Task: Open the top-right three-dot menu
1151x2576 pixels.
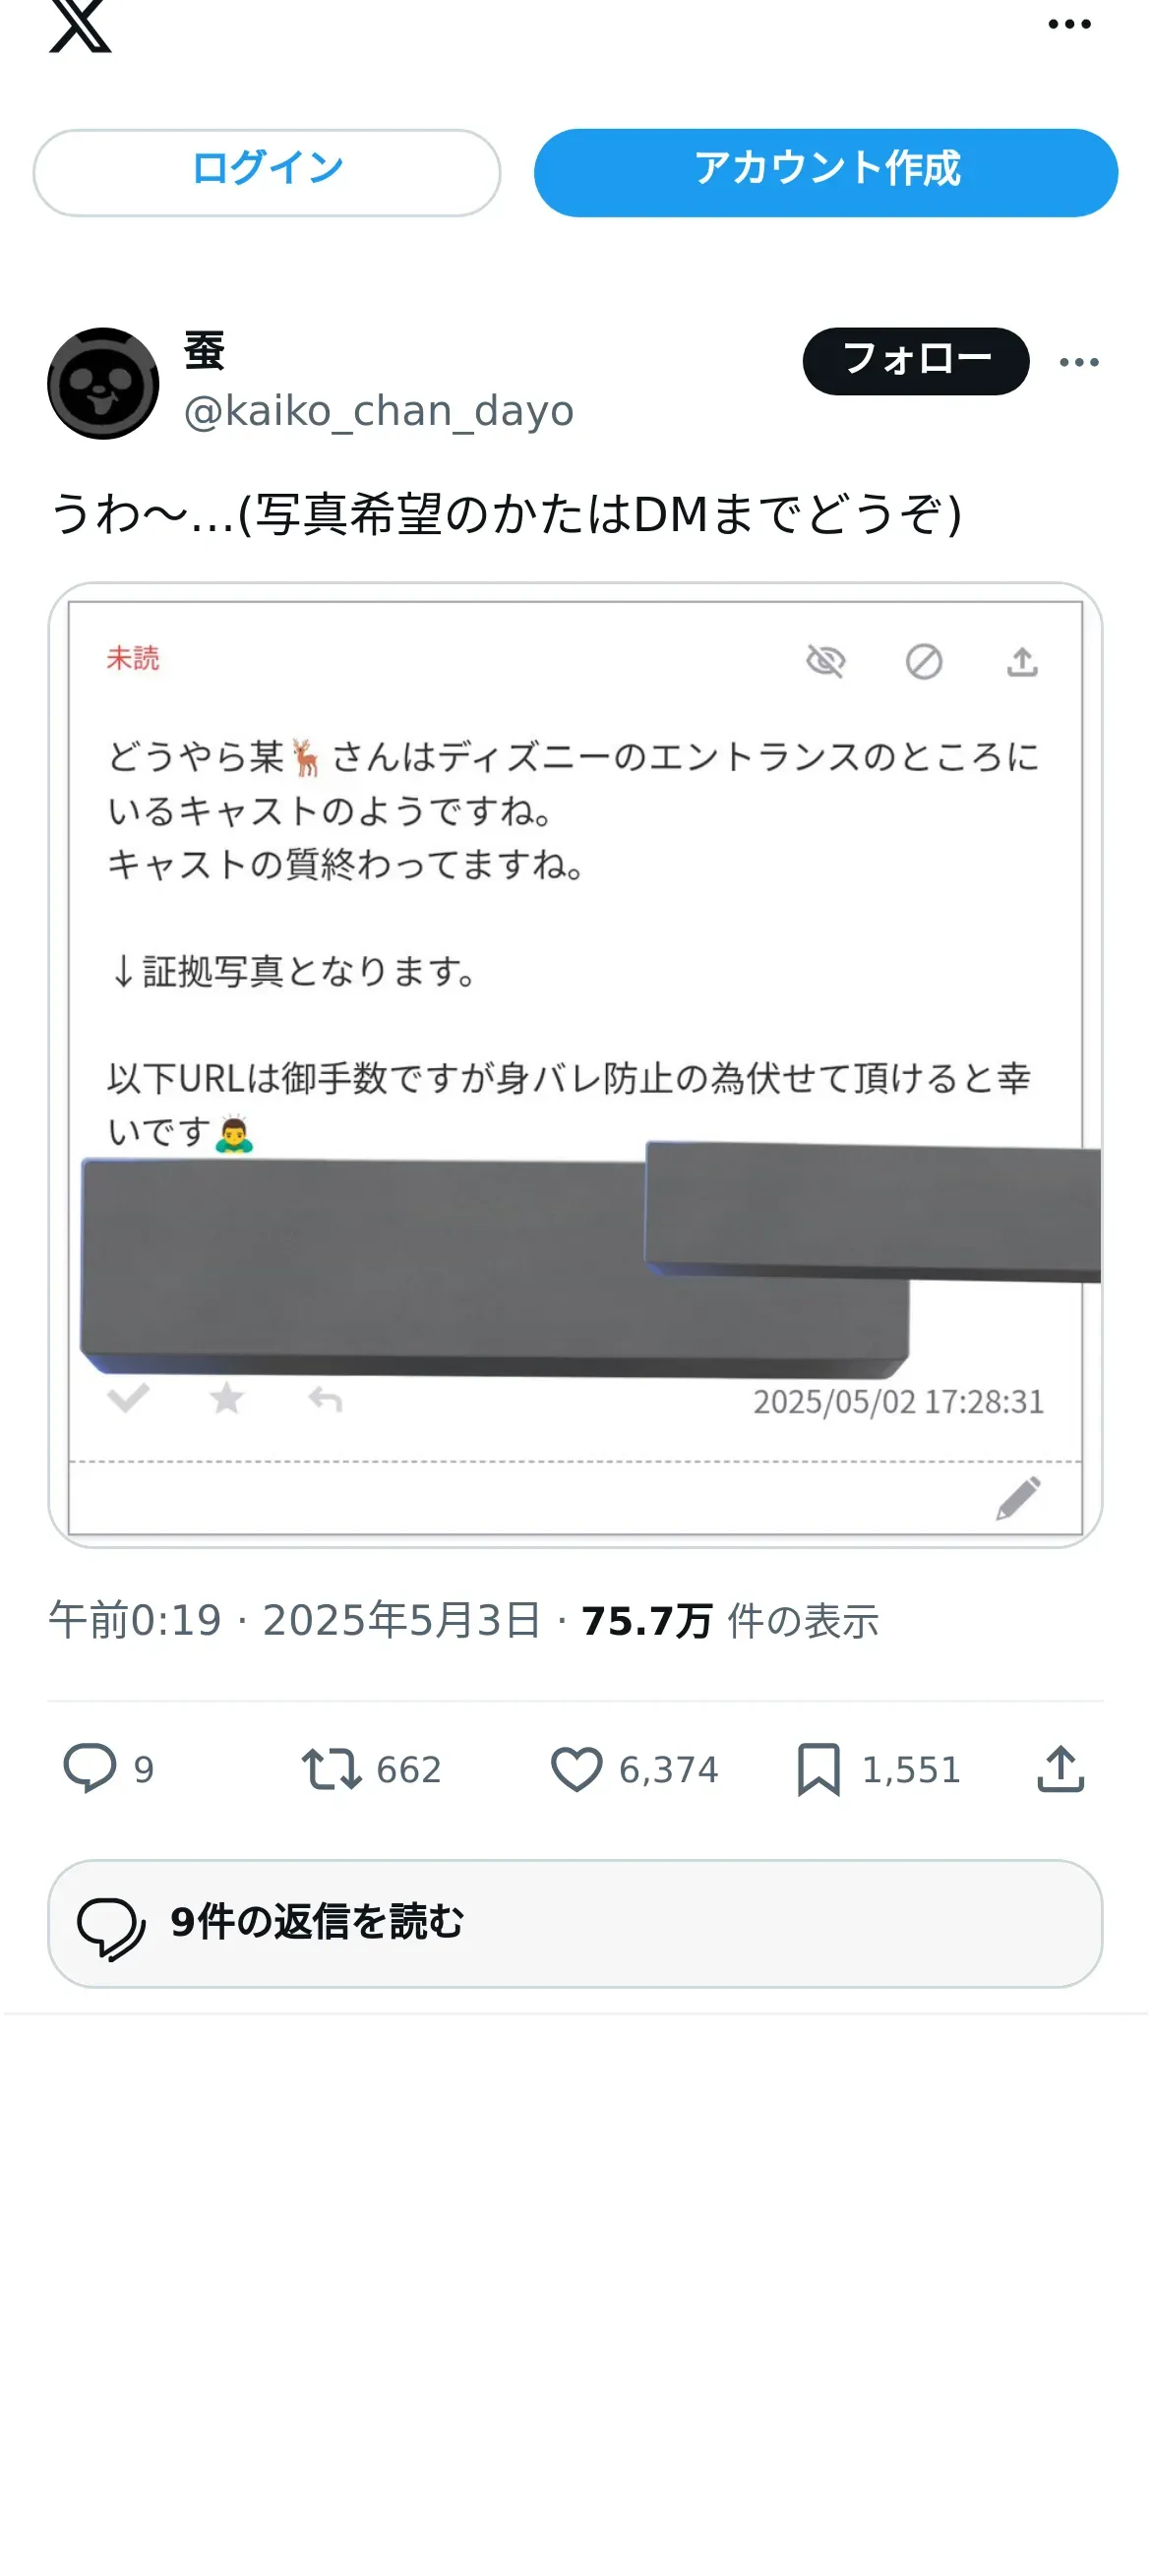Action: 1069,24
